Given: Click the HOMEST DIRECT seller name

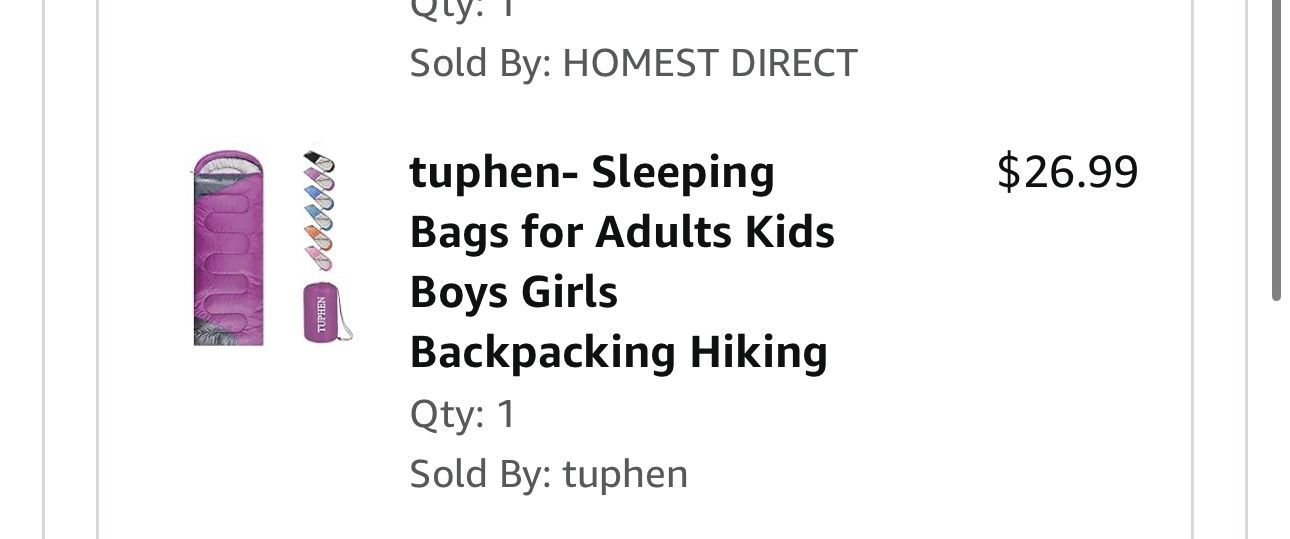Looking at the screenshot, I should pos(710,63).
